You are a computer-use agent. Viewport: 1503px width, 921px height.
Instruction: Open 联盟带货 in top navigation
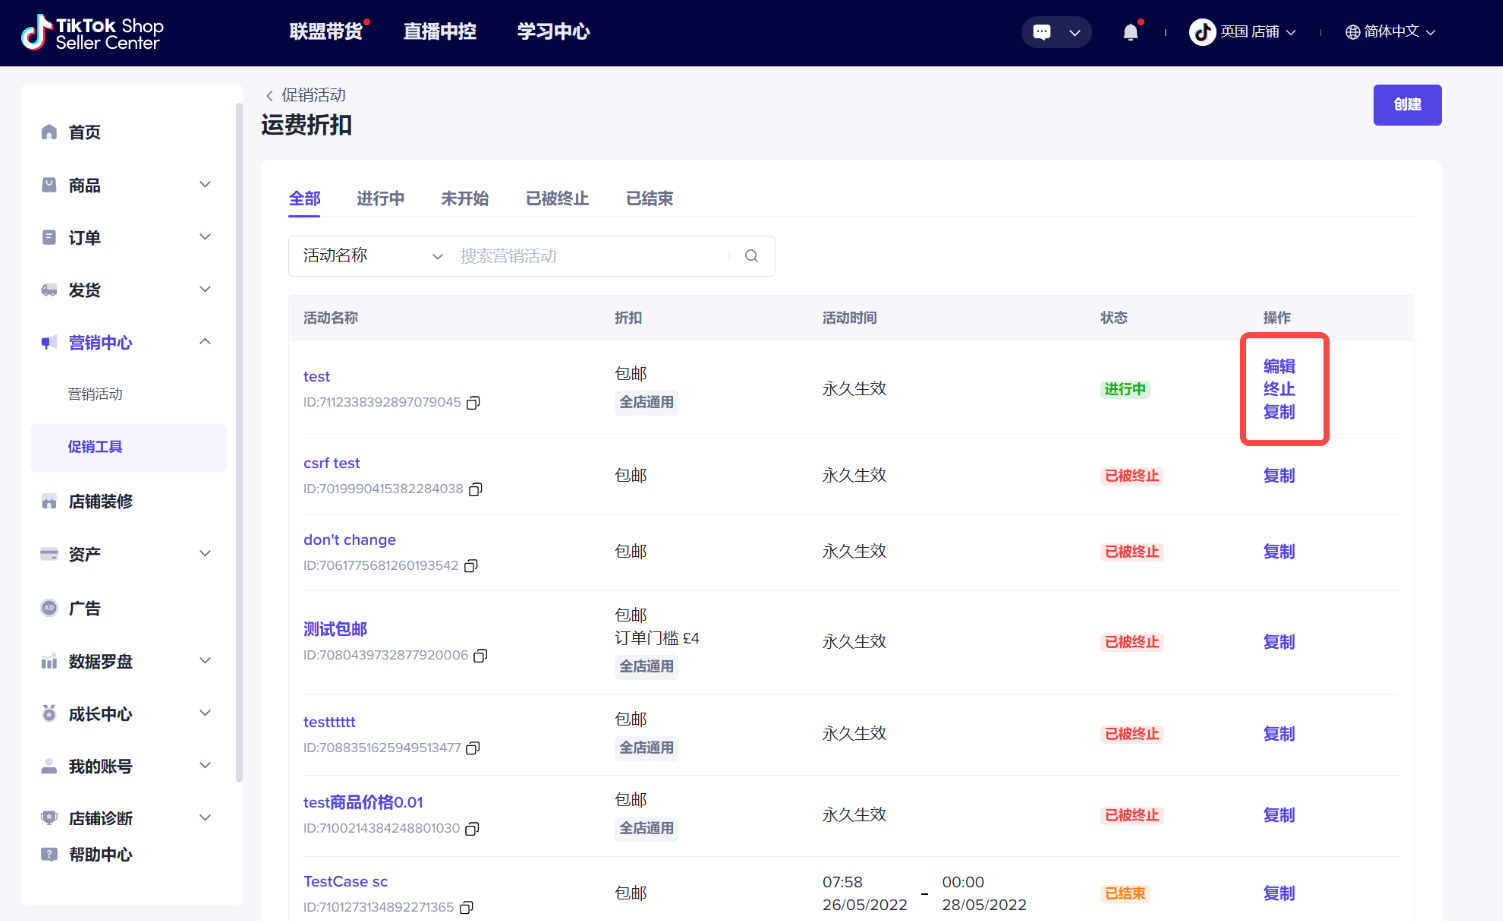click(x=326, y=32)
